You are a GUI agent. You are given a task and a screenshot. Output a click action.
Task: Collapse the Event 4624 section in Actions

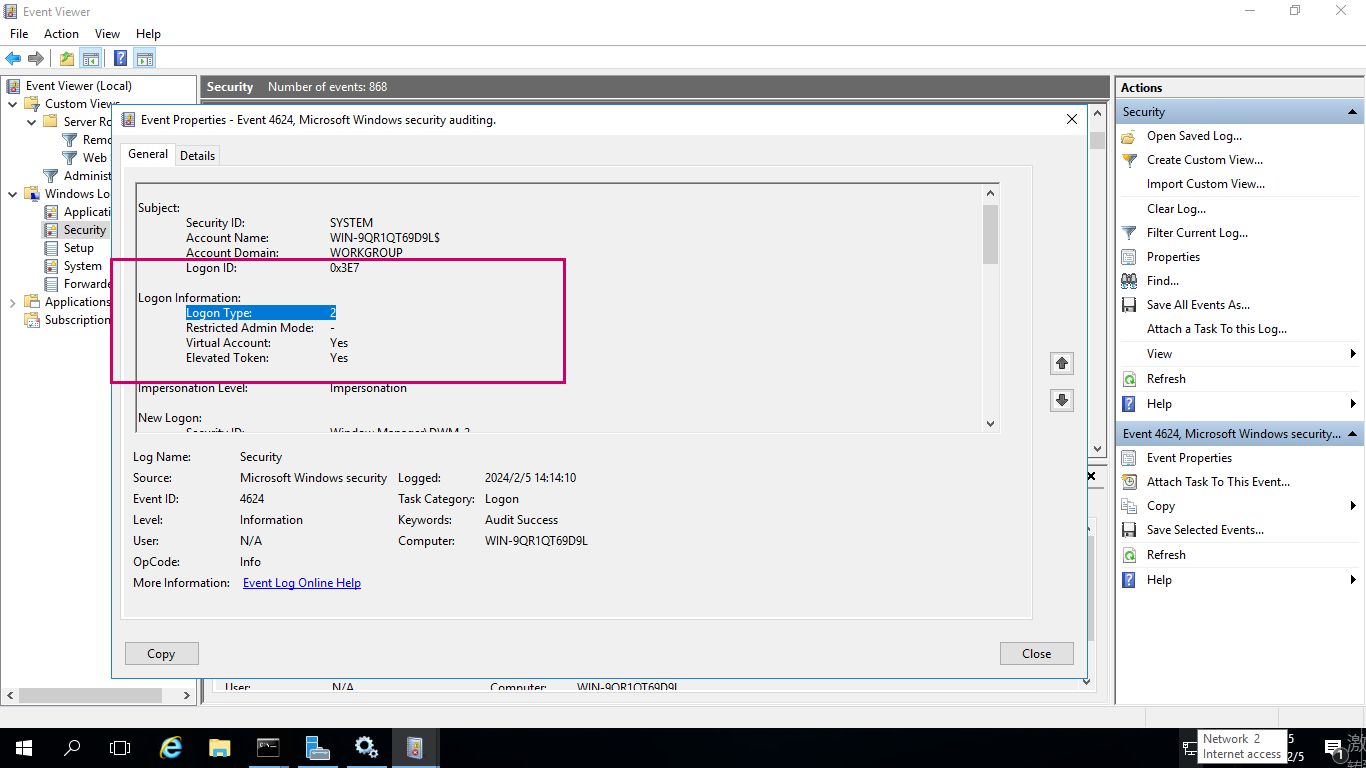1352,434
